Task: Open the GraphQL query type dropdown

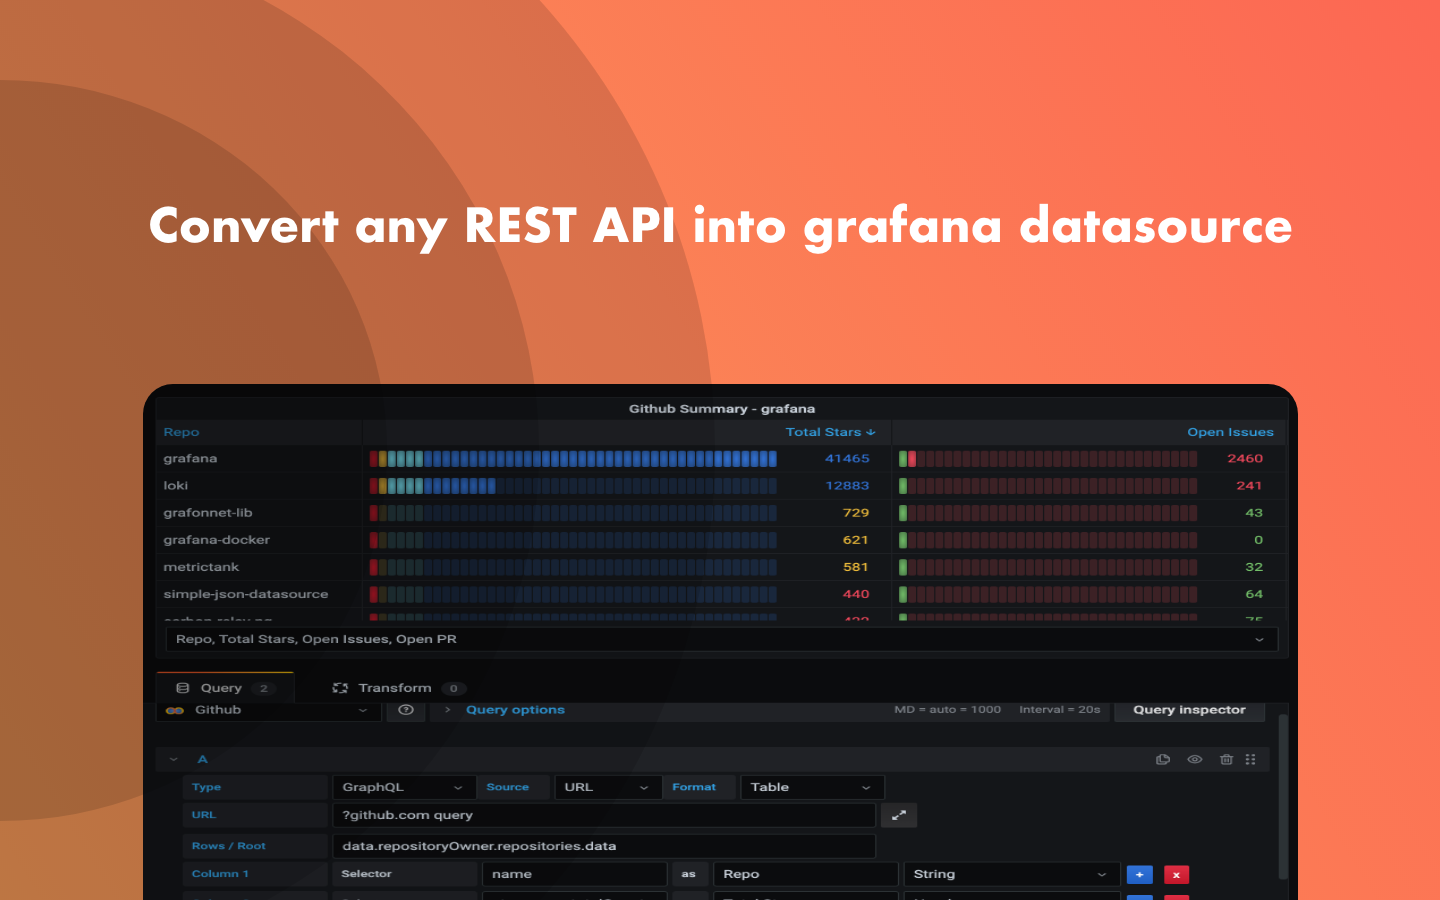Action: click(x=404, y=787)
